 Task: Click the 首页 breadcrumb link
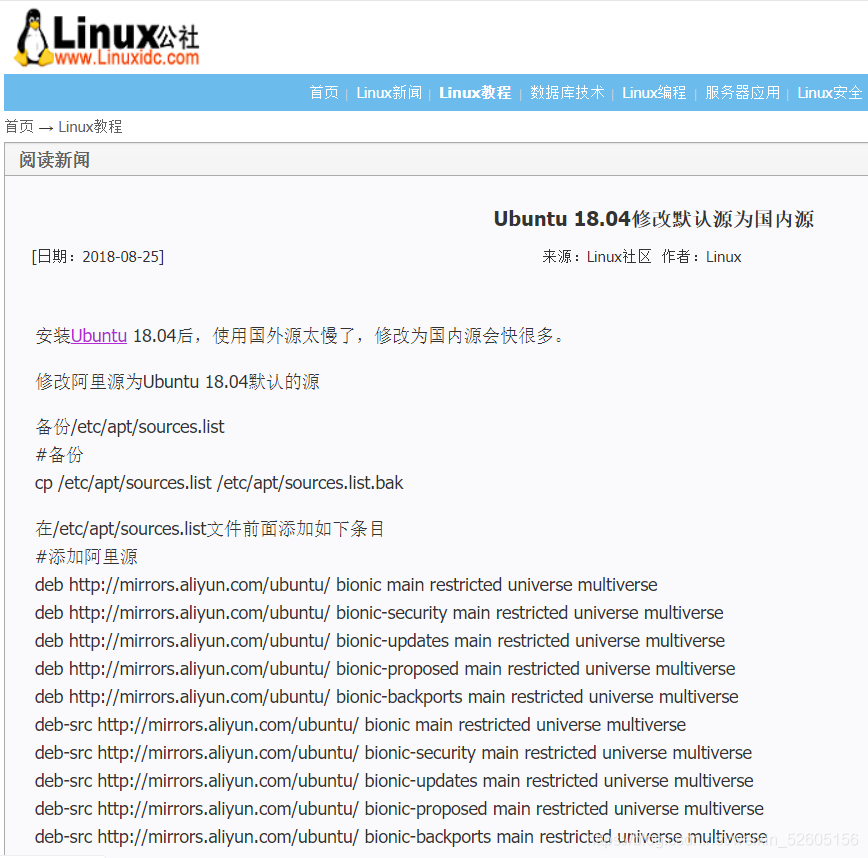[x=19, y=127]
